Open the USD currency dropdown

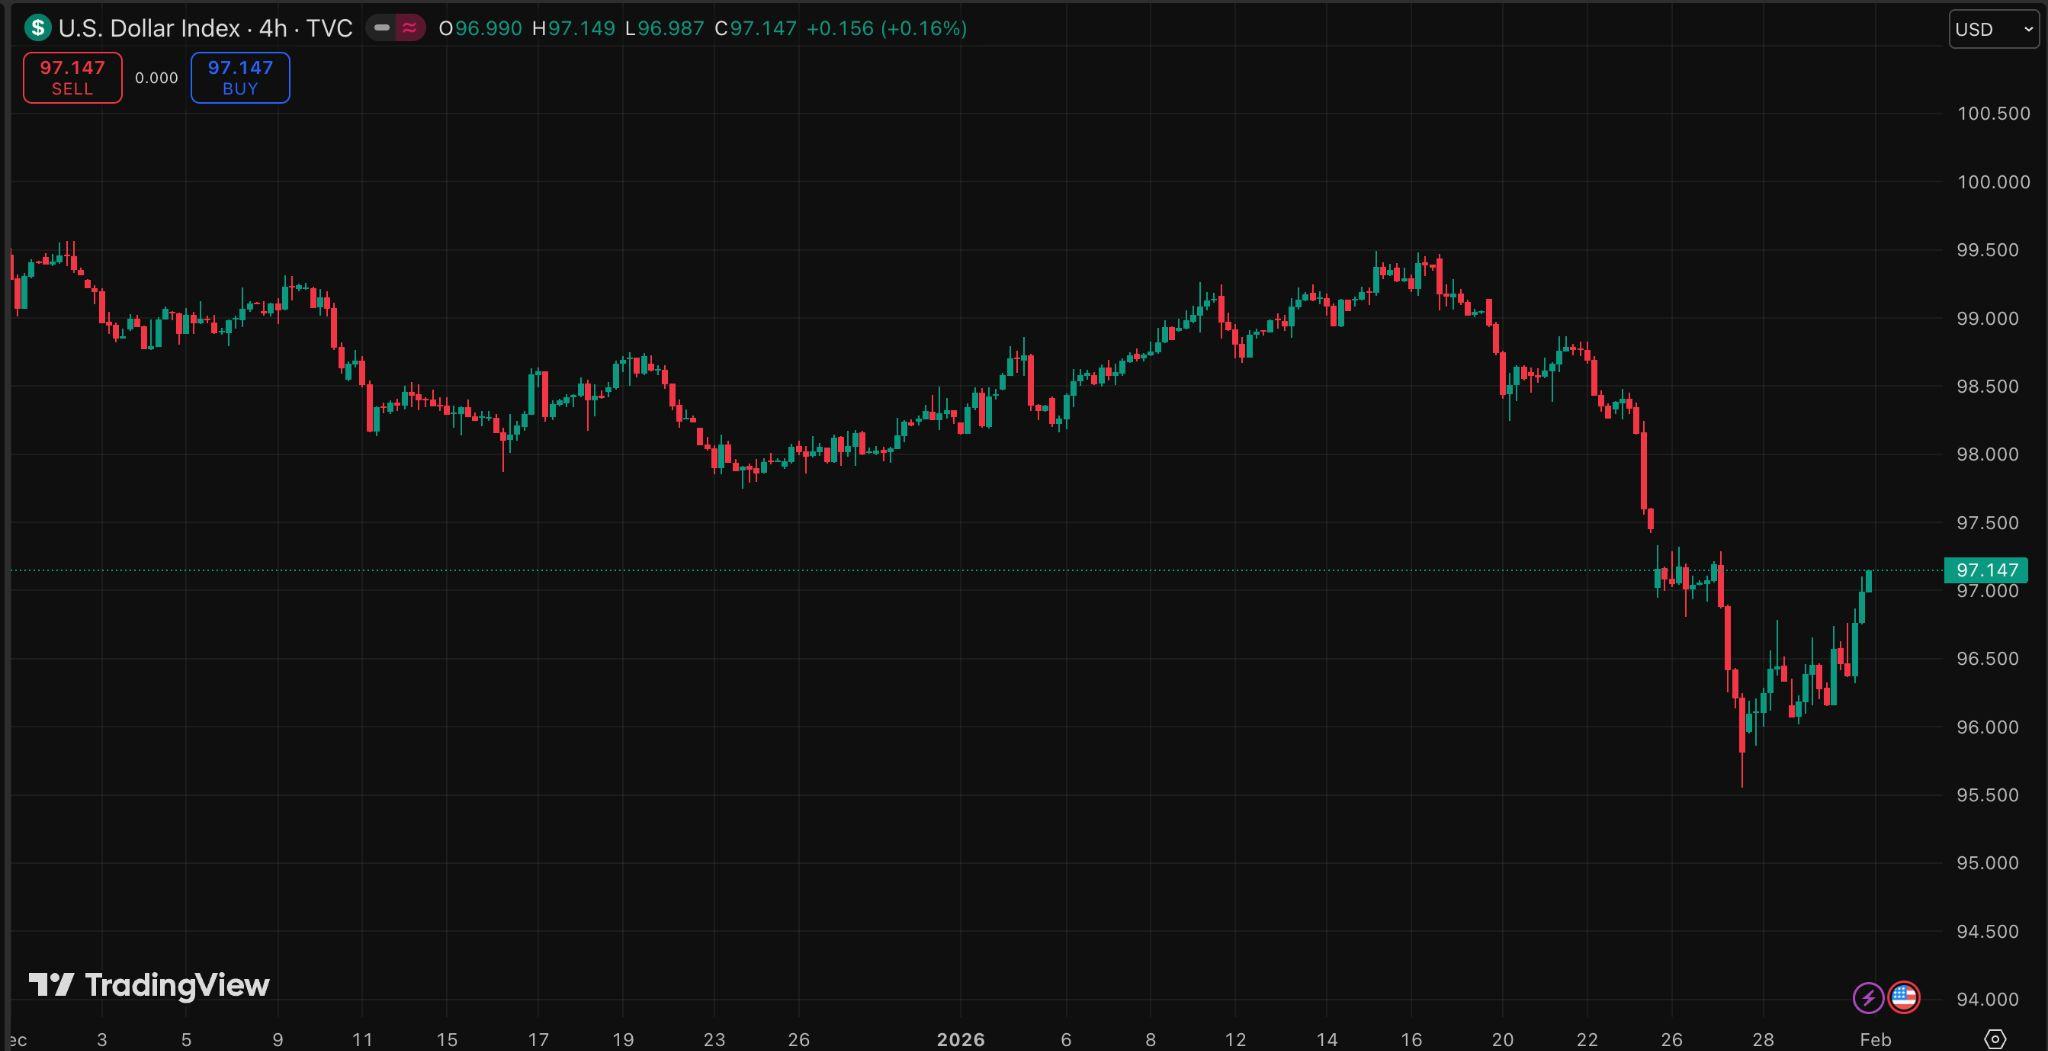[x=1994, y=29]
